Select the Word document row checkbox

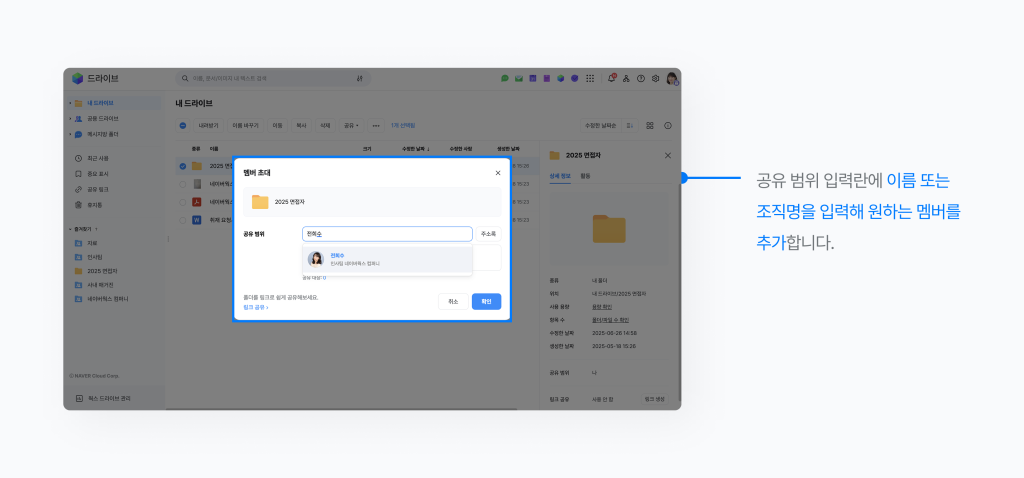click(x=182, y=219)
